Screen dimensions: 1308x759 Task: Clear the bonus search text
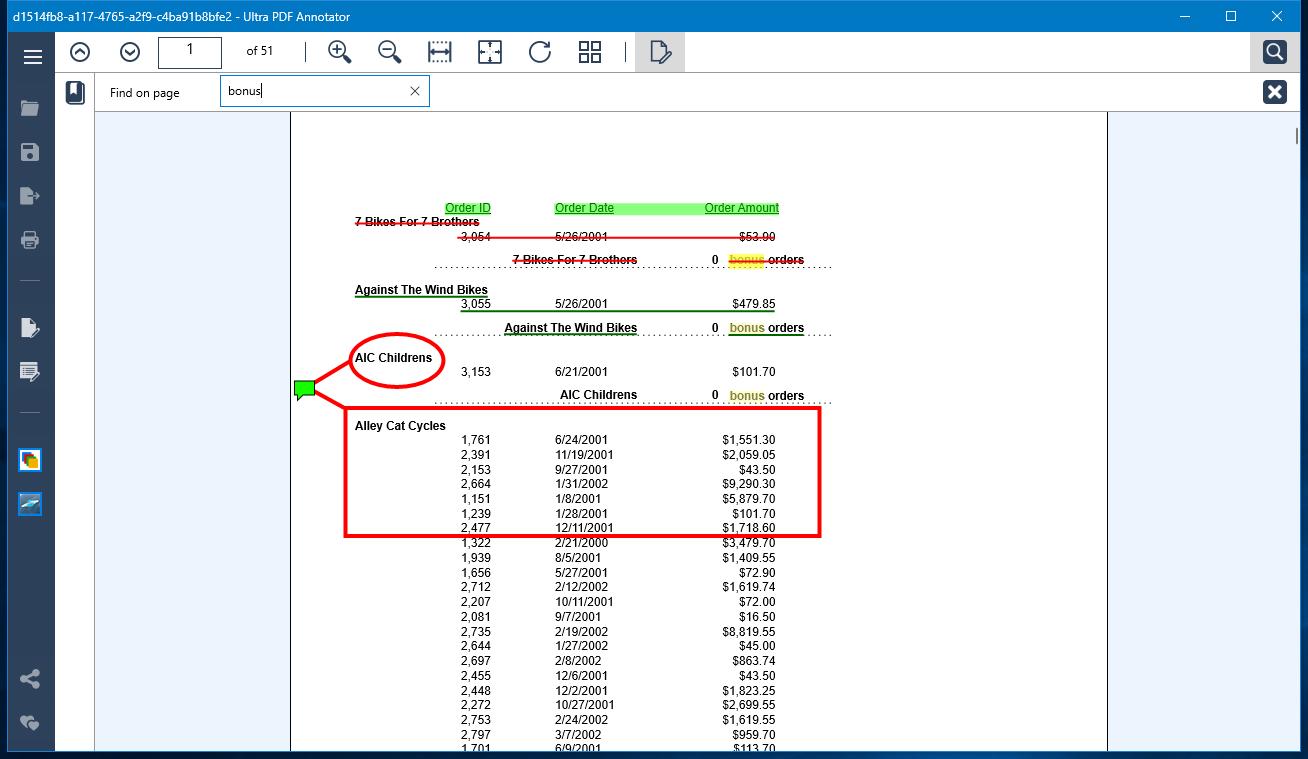click(415, 91)
